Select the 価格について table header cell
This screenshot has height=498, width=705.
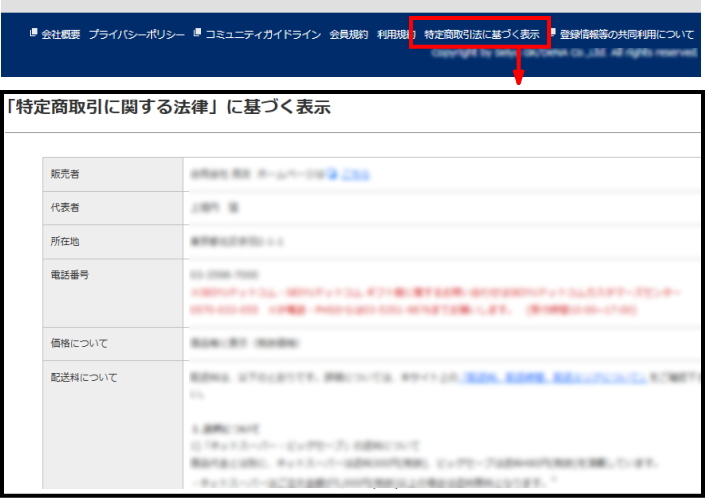113,344
